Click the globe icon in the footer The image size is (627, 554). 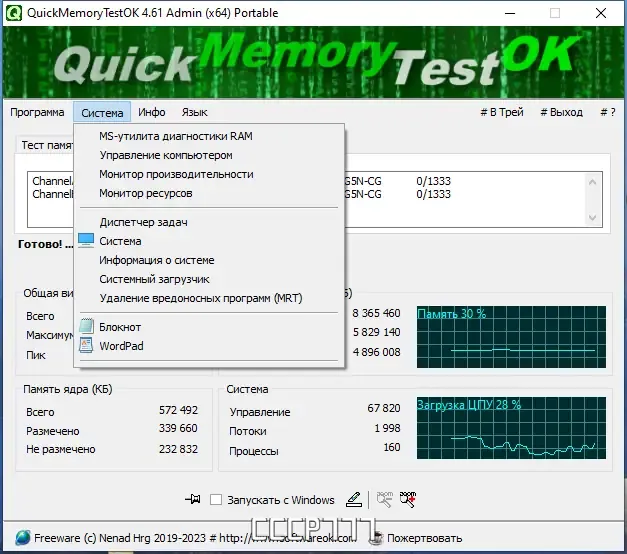23,538
